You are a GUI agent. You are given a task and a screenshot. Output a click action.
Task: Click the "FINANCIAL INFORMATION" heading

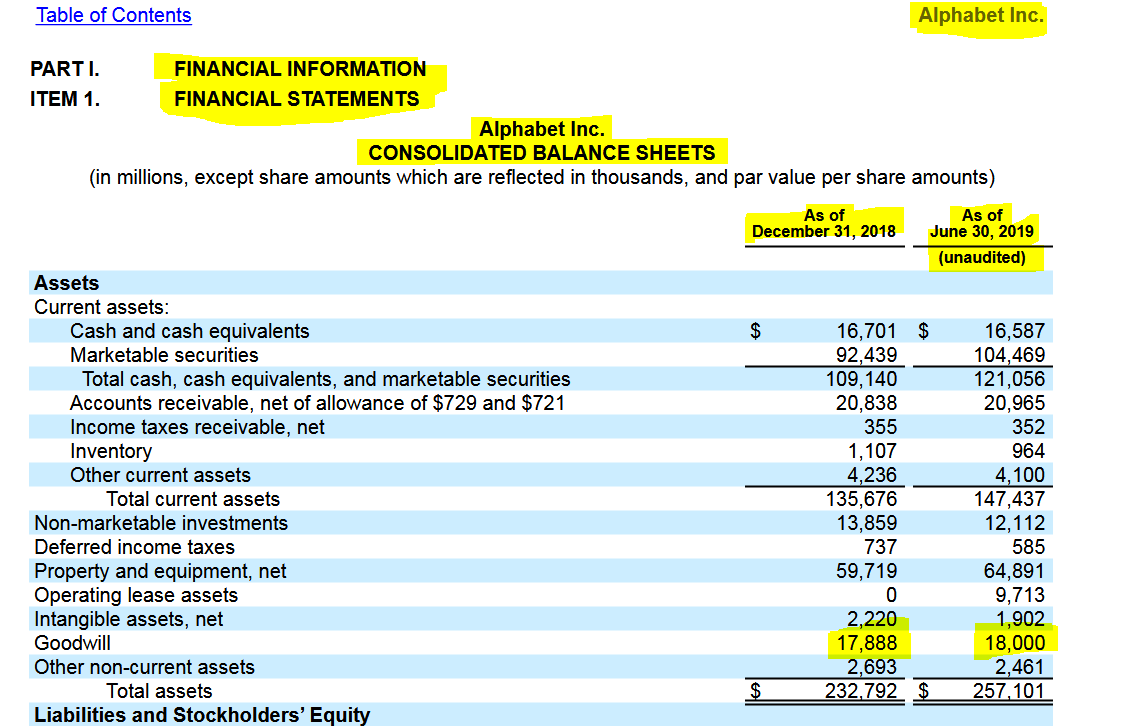(300, 69)
